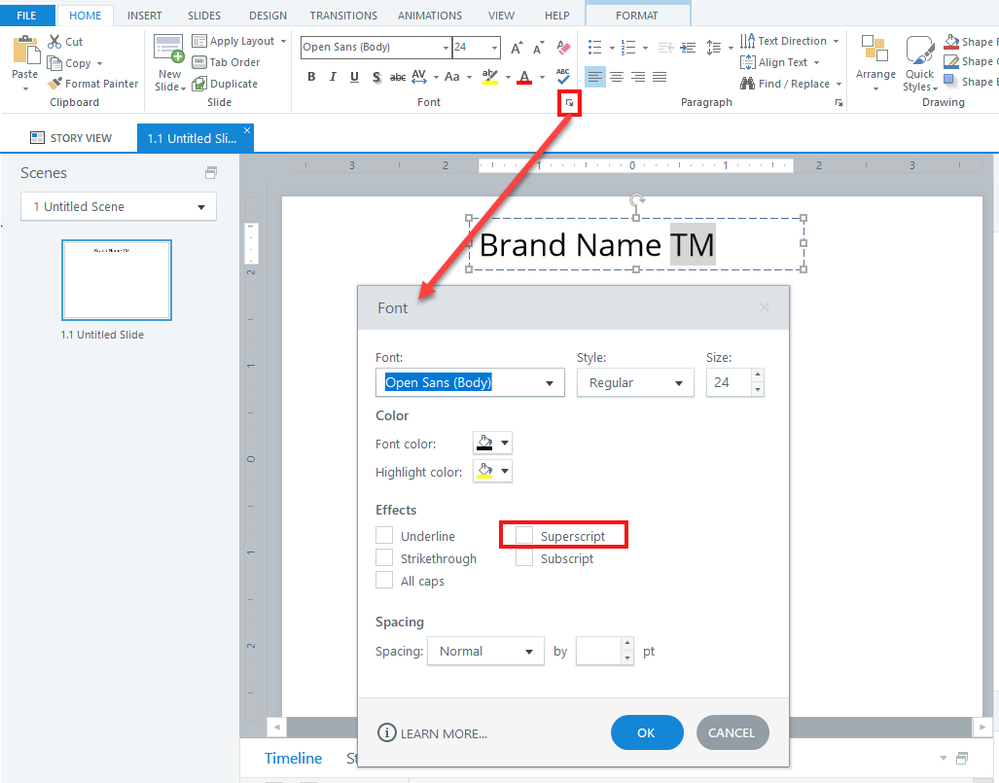Click the LEARN MORE link
The width and height of the screenshot is (999, 783).
click(x=432, y=733)
